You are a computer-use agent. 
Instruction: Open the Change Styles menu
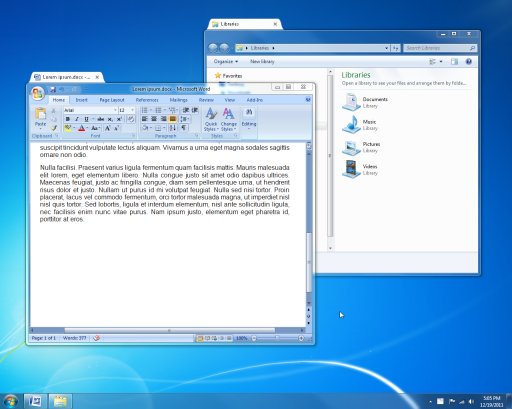coord(228,119)
